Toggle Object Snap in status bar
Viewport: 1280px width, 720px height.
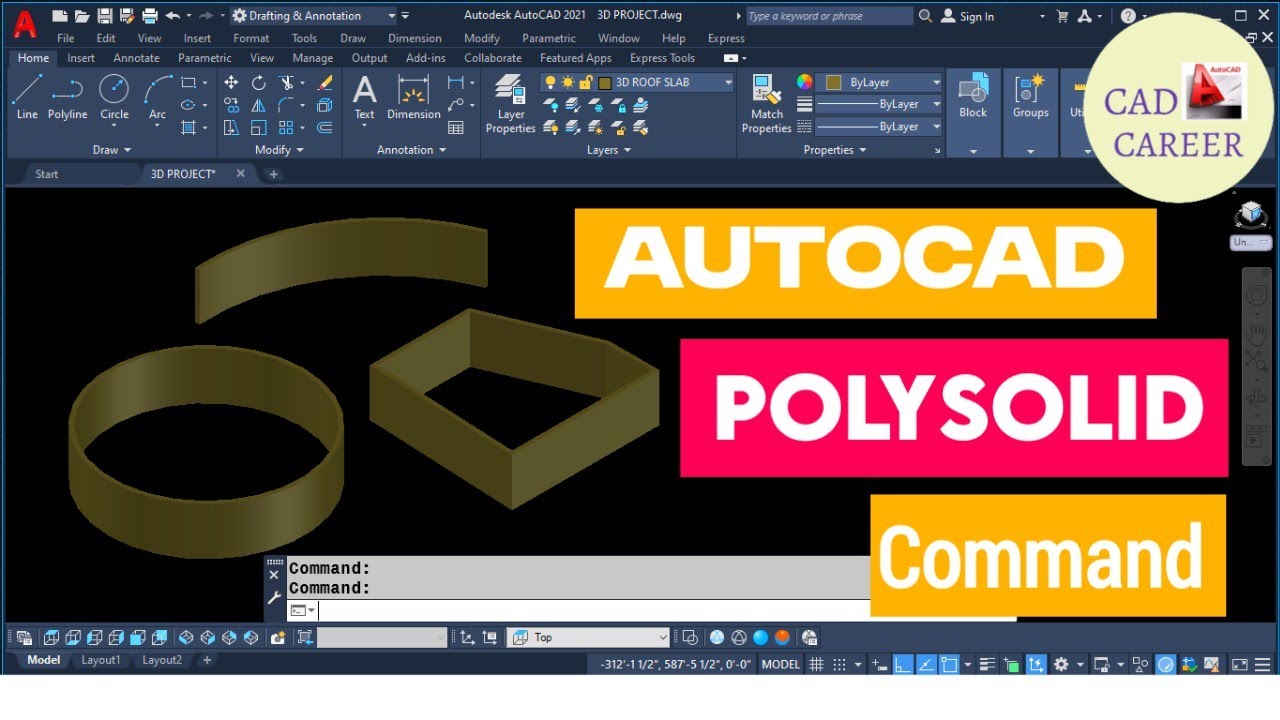click(948, 664)
